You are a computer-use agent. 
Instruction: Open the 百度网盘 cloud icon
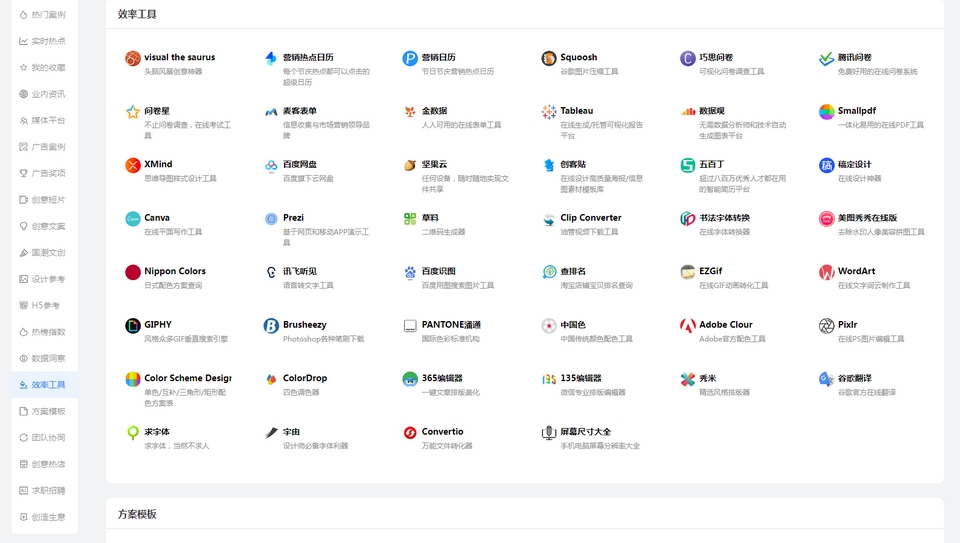[271, 165]
